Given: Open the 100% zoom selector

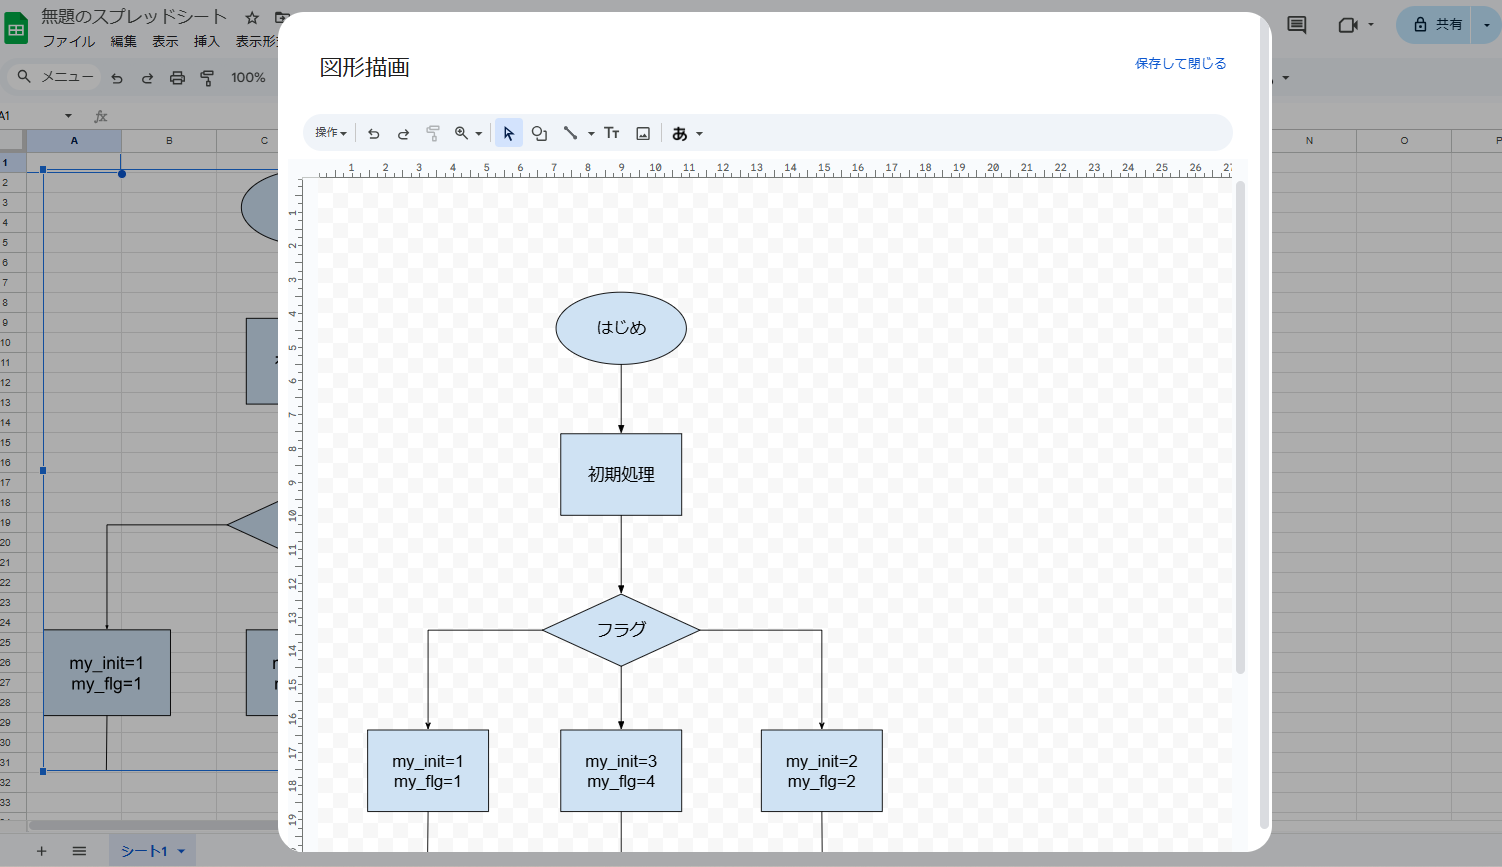Looking at the screenshot, I should click(248, 78).
